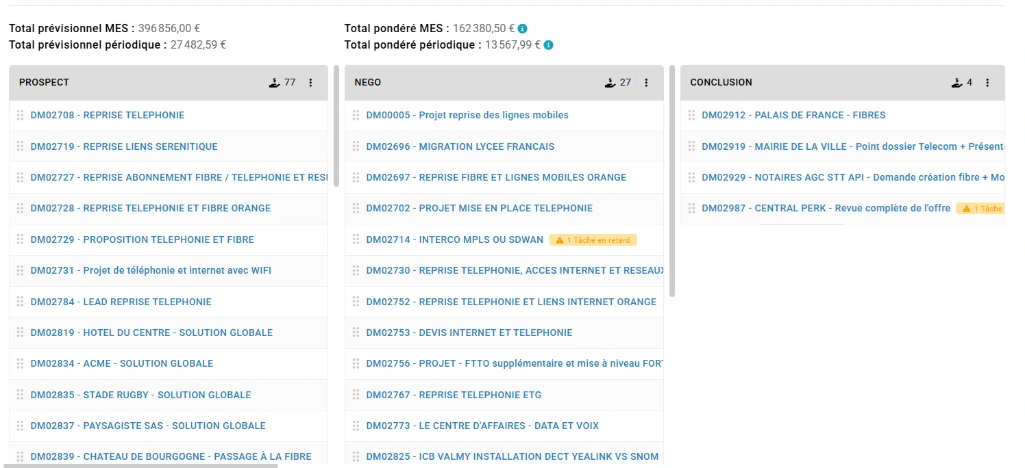Click drag handle of DM00005 card
This screenshot has width=1025, height=468.
[x=356, y=115]
